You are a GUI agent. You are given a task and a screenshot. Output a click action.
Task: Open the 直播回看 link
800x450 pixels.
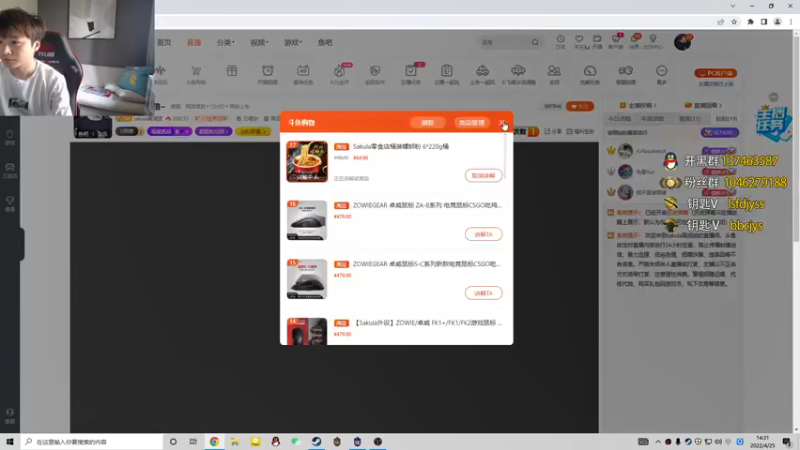[x=703, y=105]
